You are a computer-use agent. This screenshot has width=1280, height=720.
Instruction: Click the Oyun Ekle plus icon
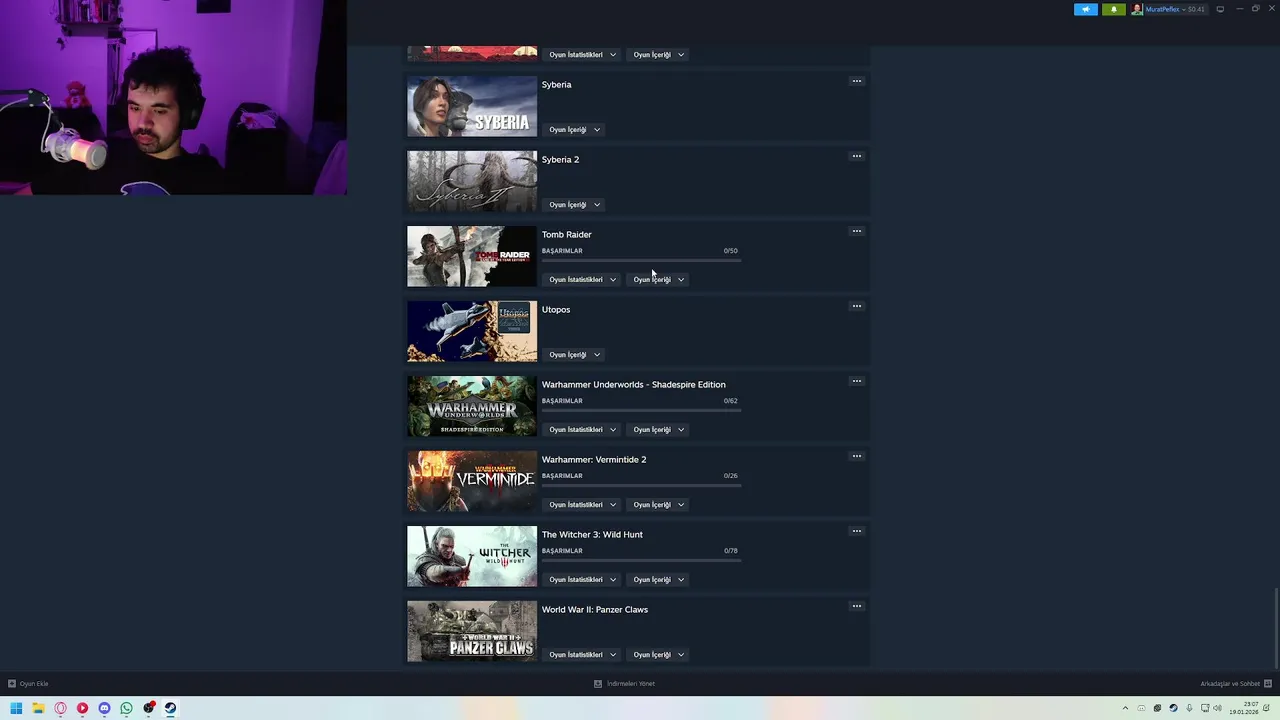pyautogui.click(x=12, y=684)
